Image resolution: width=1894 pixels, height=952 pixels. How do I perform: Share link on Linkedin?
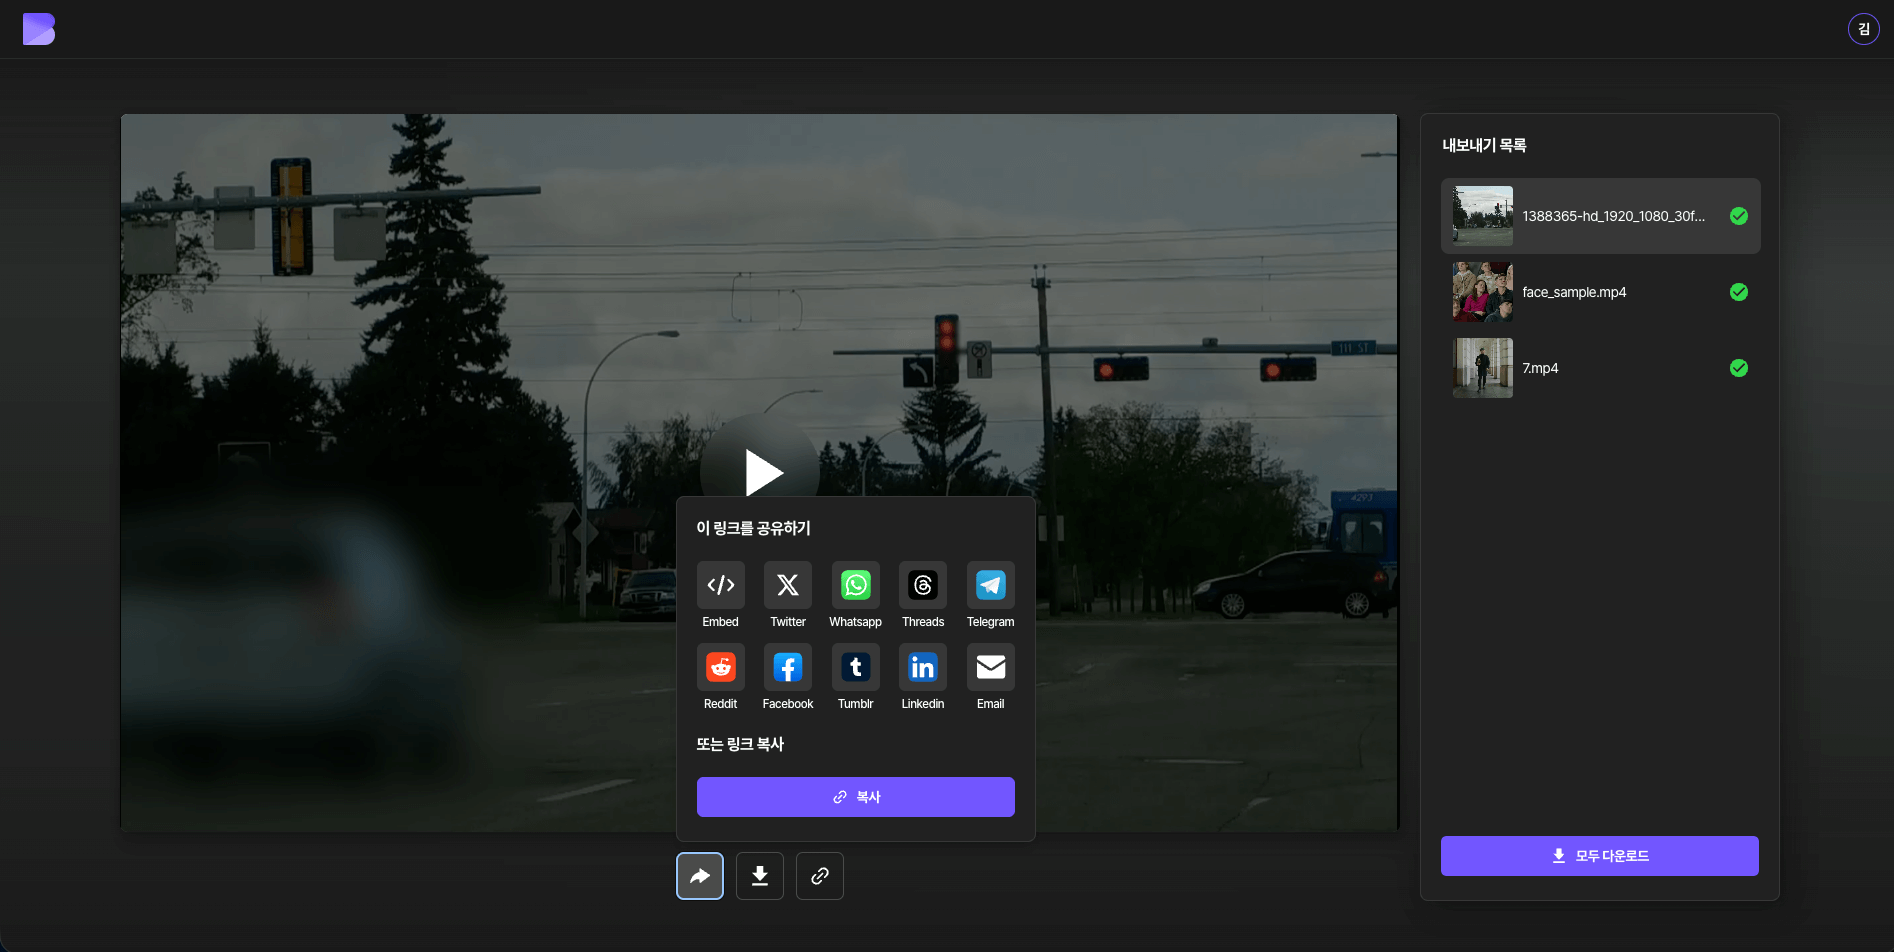tap(922, 667)
